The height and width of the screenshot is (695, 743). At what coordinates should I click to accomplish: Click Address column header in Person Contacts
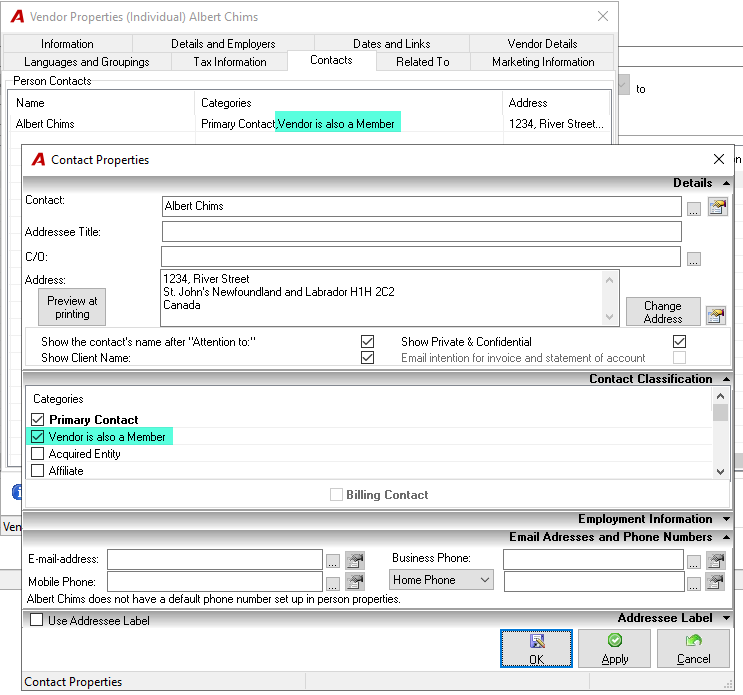point(556,103)
